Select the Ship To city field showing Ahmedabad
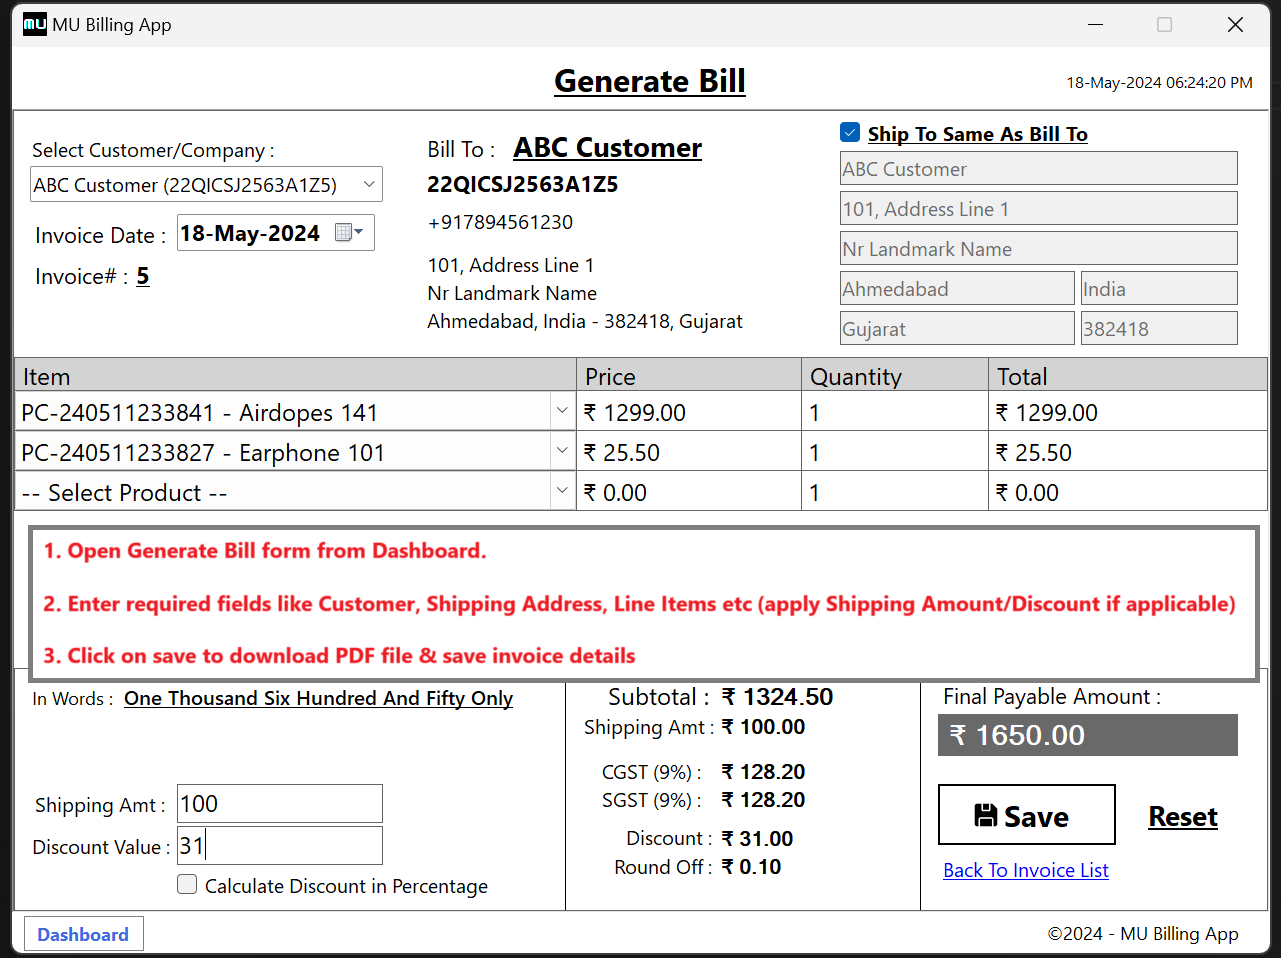This screenshot has width=1281, height=958. [x=956, y=288]
